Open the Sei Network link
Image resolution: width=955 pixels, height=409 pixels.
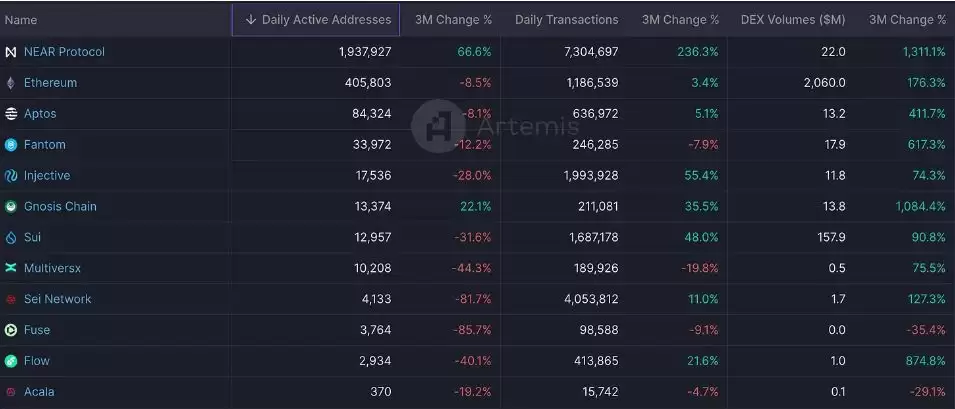57,299
